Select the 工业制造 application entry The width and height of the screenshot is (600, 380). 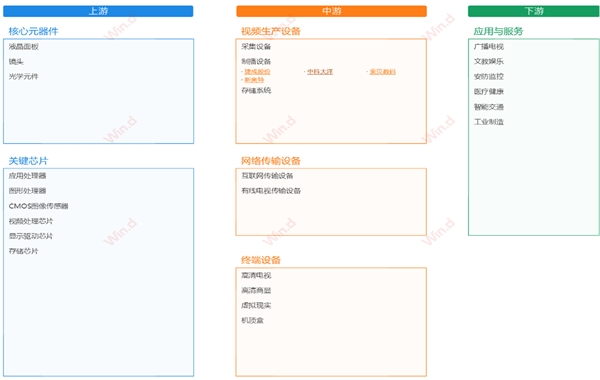coord(489,122)
